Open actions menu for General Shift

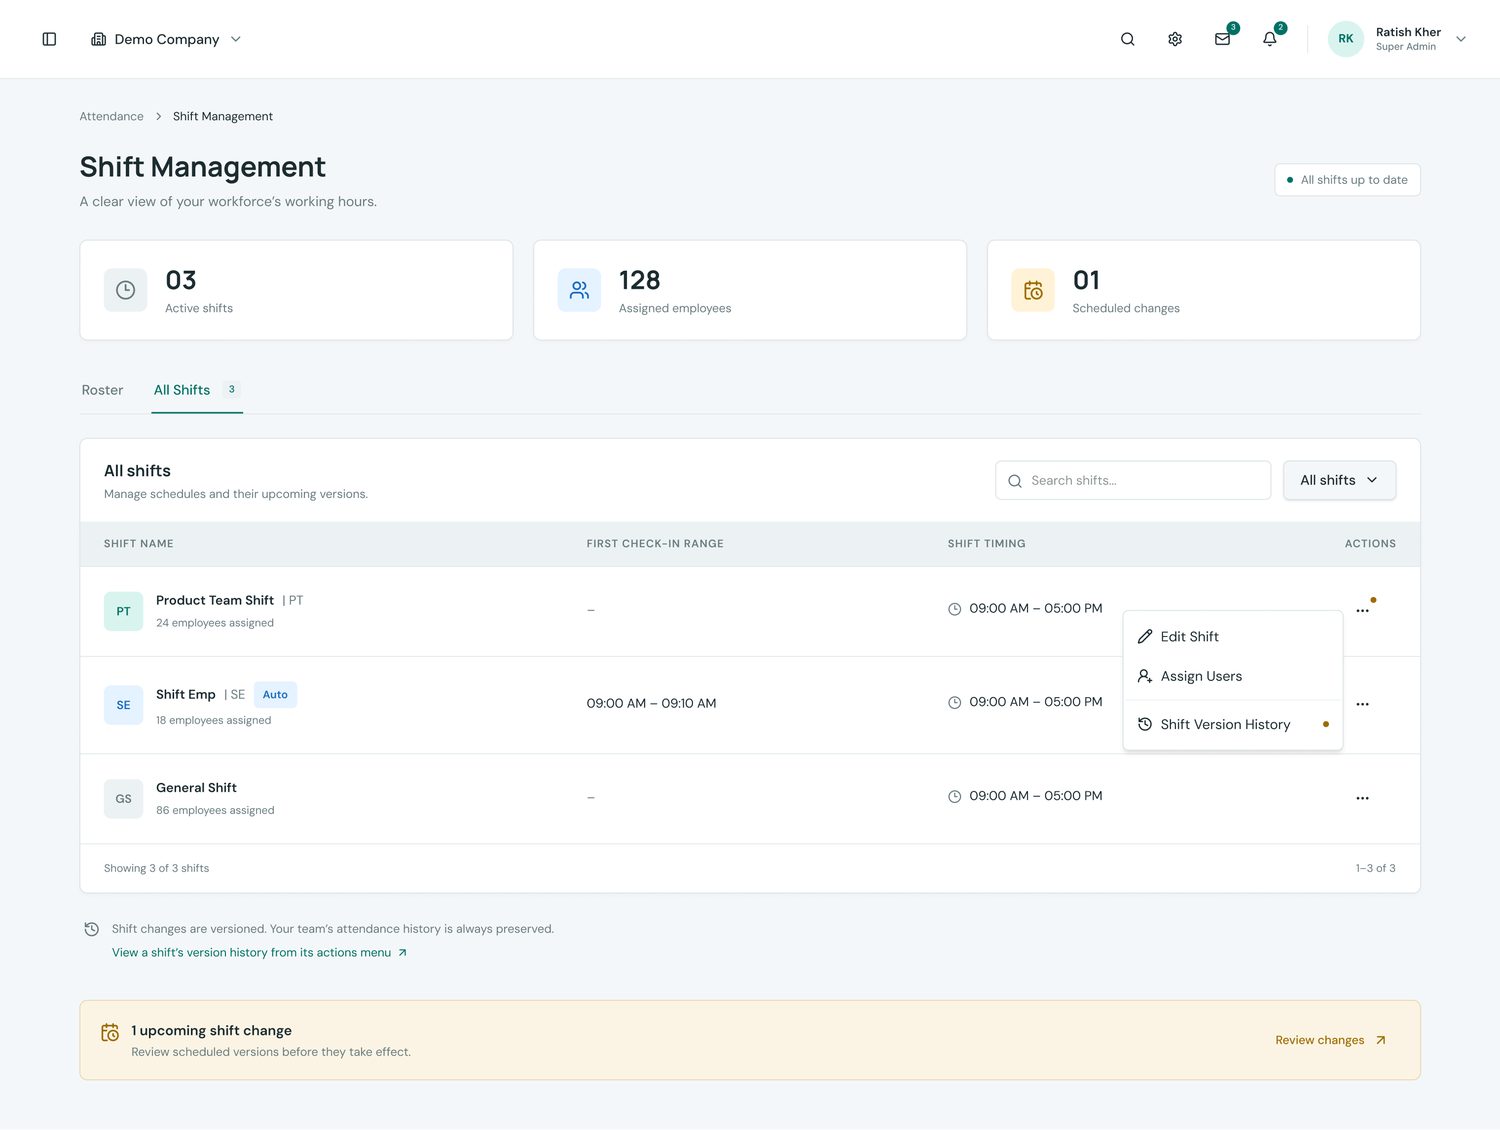tap(1362, 798)
